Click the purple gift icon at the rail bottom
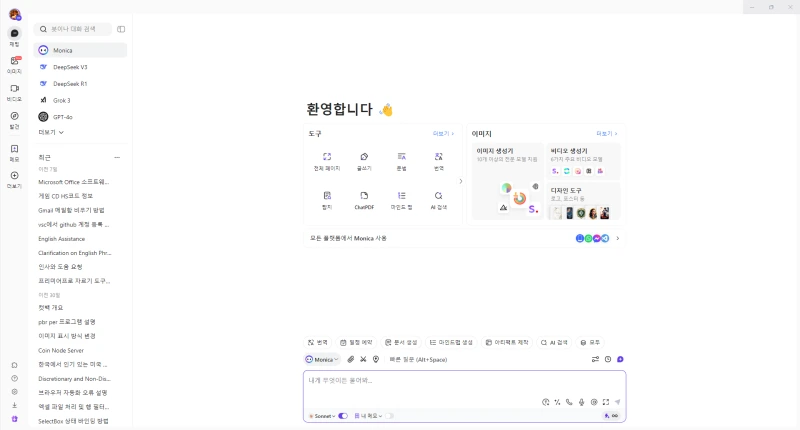The height and width of the screenshot is (430, 800). pyautogui.click(x=14, y=419)
